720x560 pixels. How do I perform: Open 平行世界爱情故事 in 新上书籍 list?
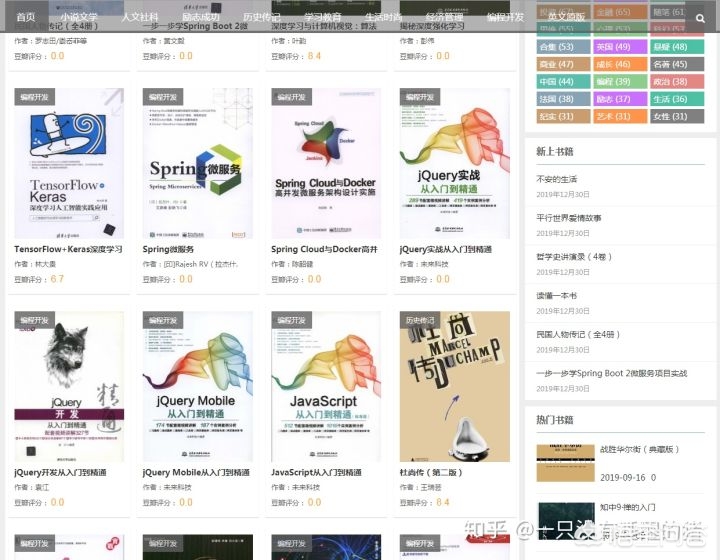point(568,218)
